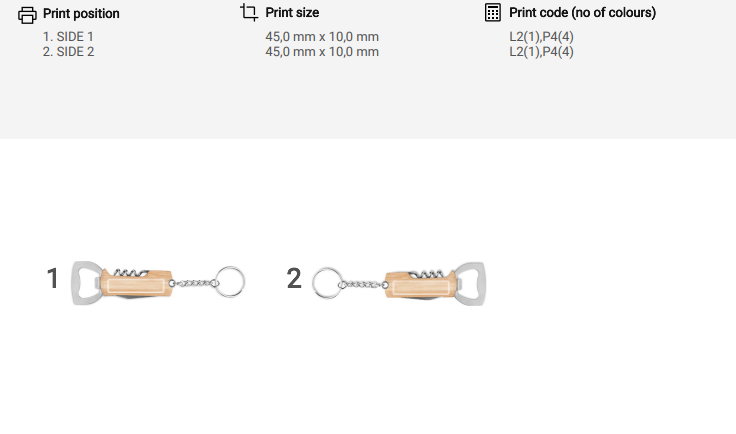Select the Print size heading
Image resolution: width=736 pixels, height=434 pixels.
tap(292, 13)
